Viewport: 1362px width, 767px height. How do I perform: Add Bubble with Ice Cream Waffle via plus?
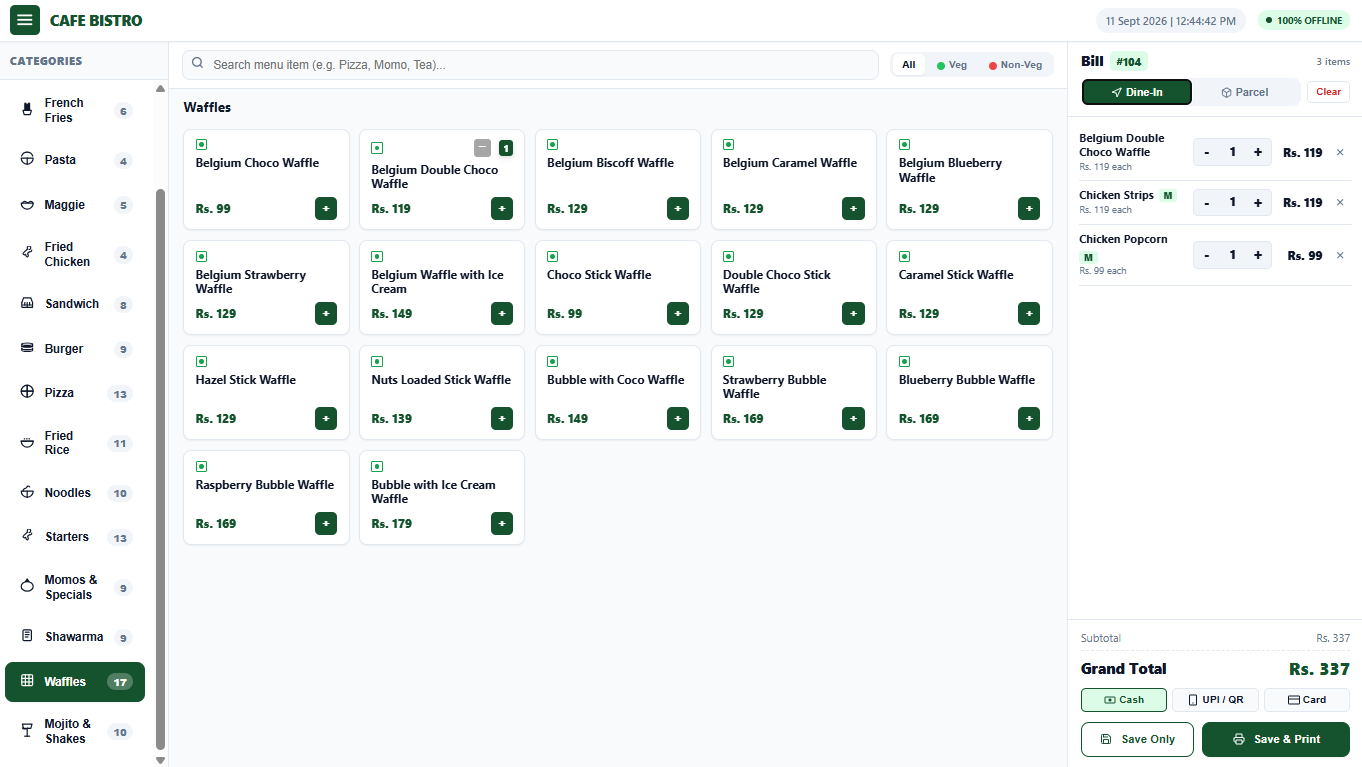tap(502, 523)
